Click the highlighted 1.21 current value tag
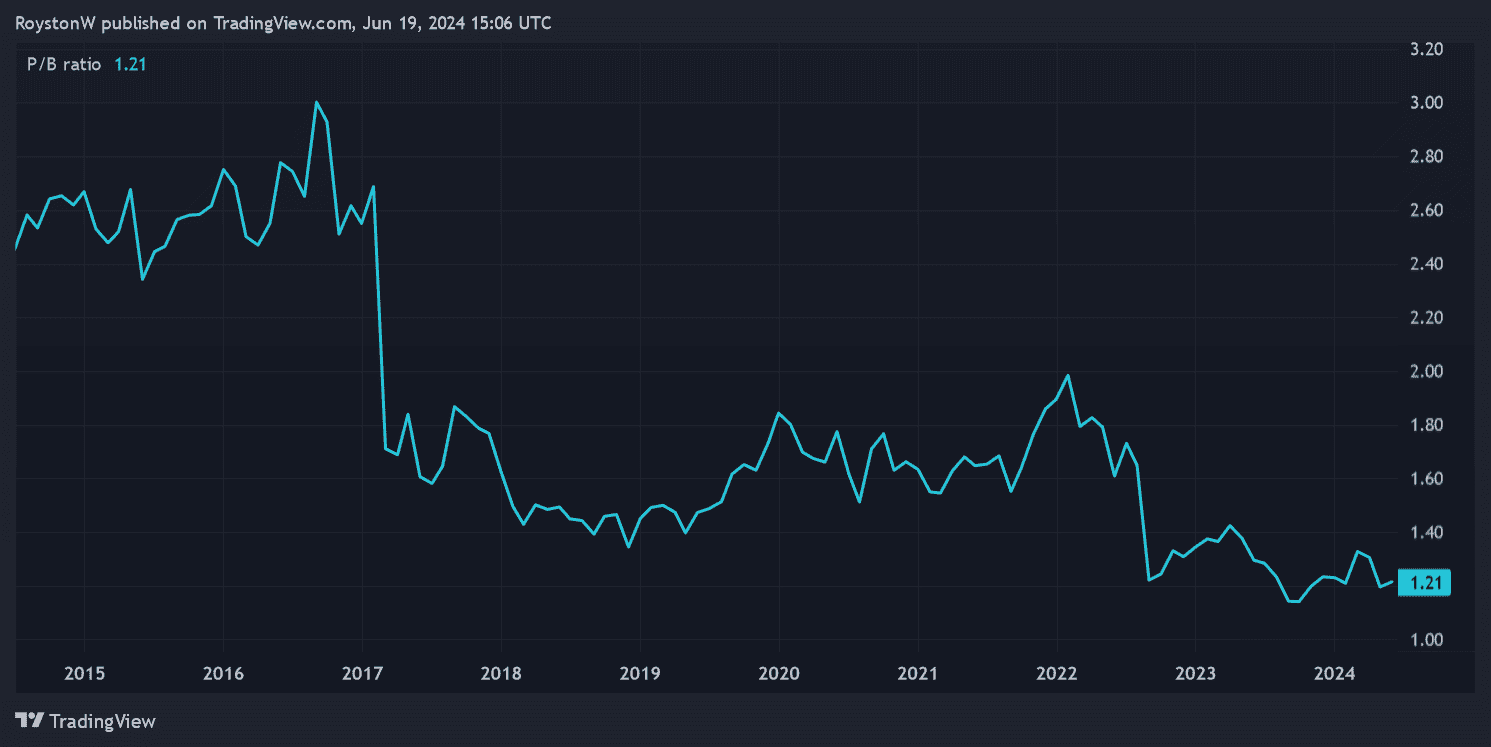This screenshot has height=747, width=1491. [1423, 583]
